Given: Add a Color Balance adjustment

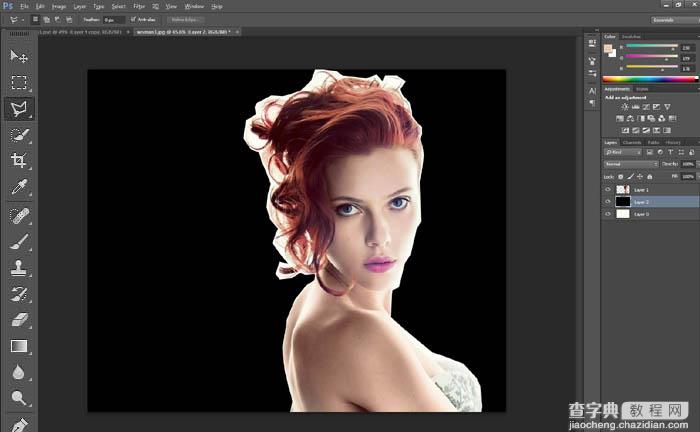Looking at the screenshot, I should pyautogui.click(x=630, y=119).
